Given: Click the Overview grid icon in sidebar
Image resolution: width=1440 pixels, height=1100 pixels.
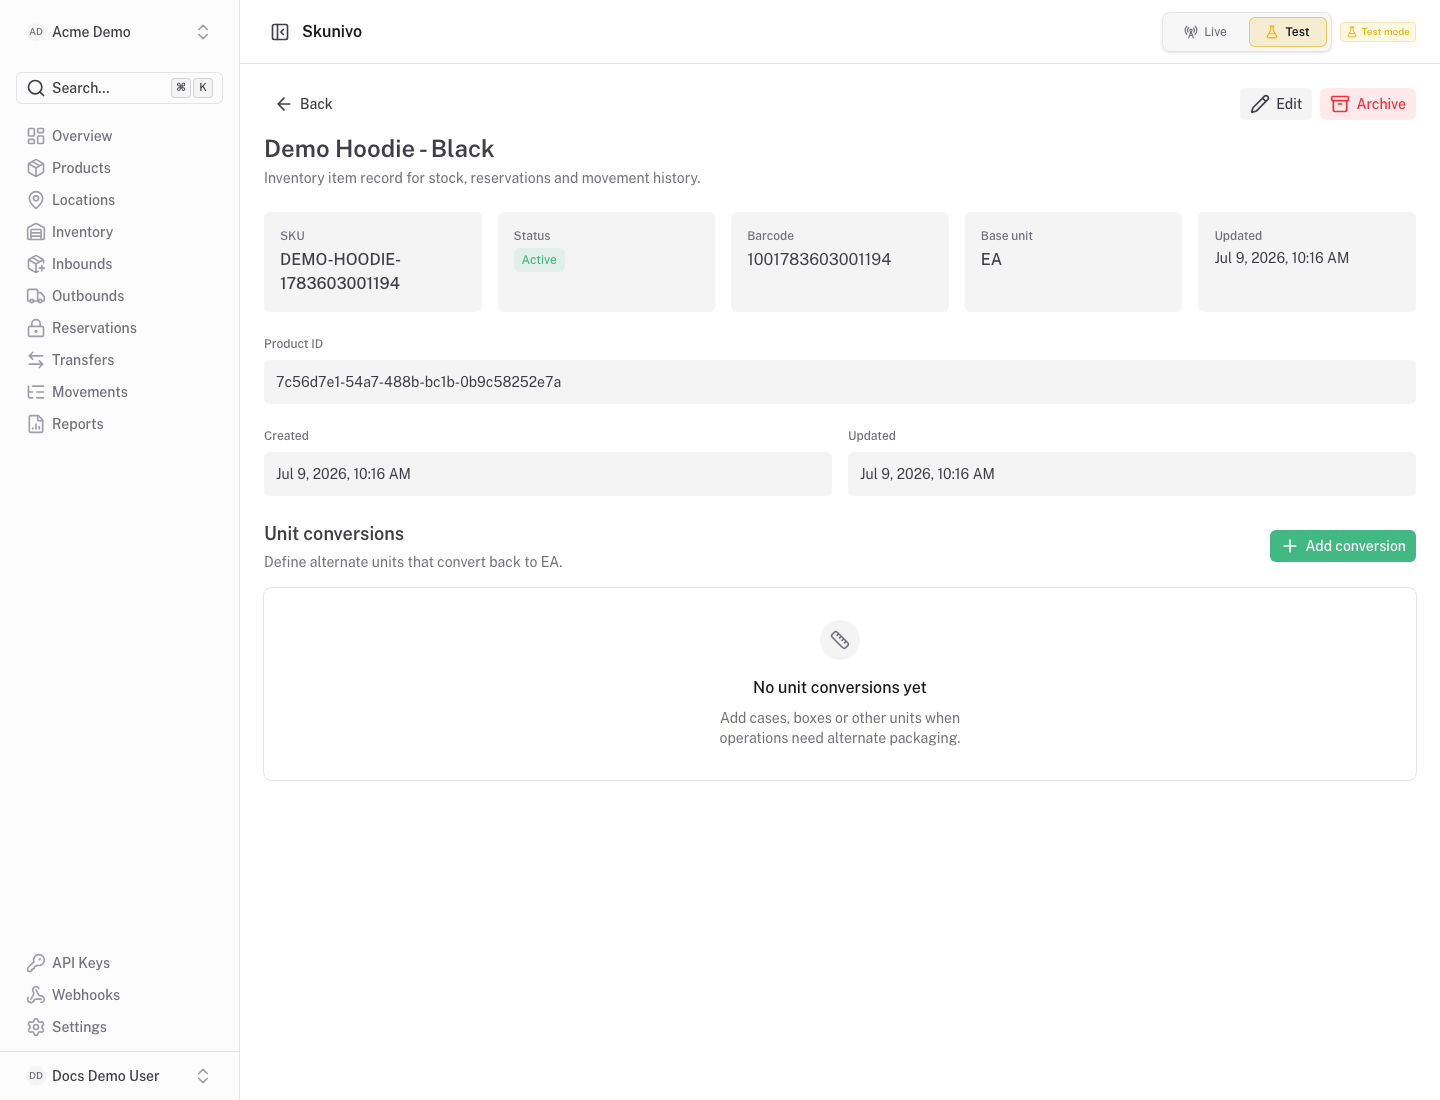Looking at the screenshot, I should (36, 136).
